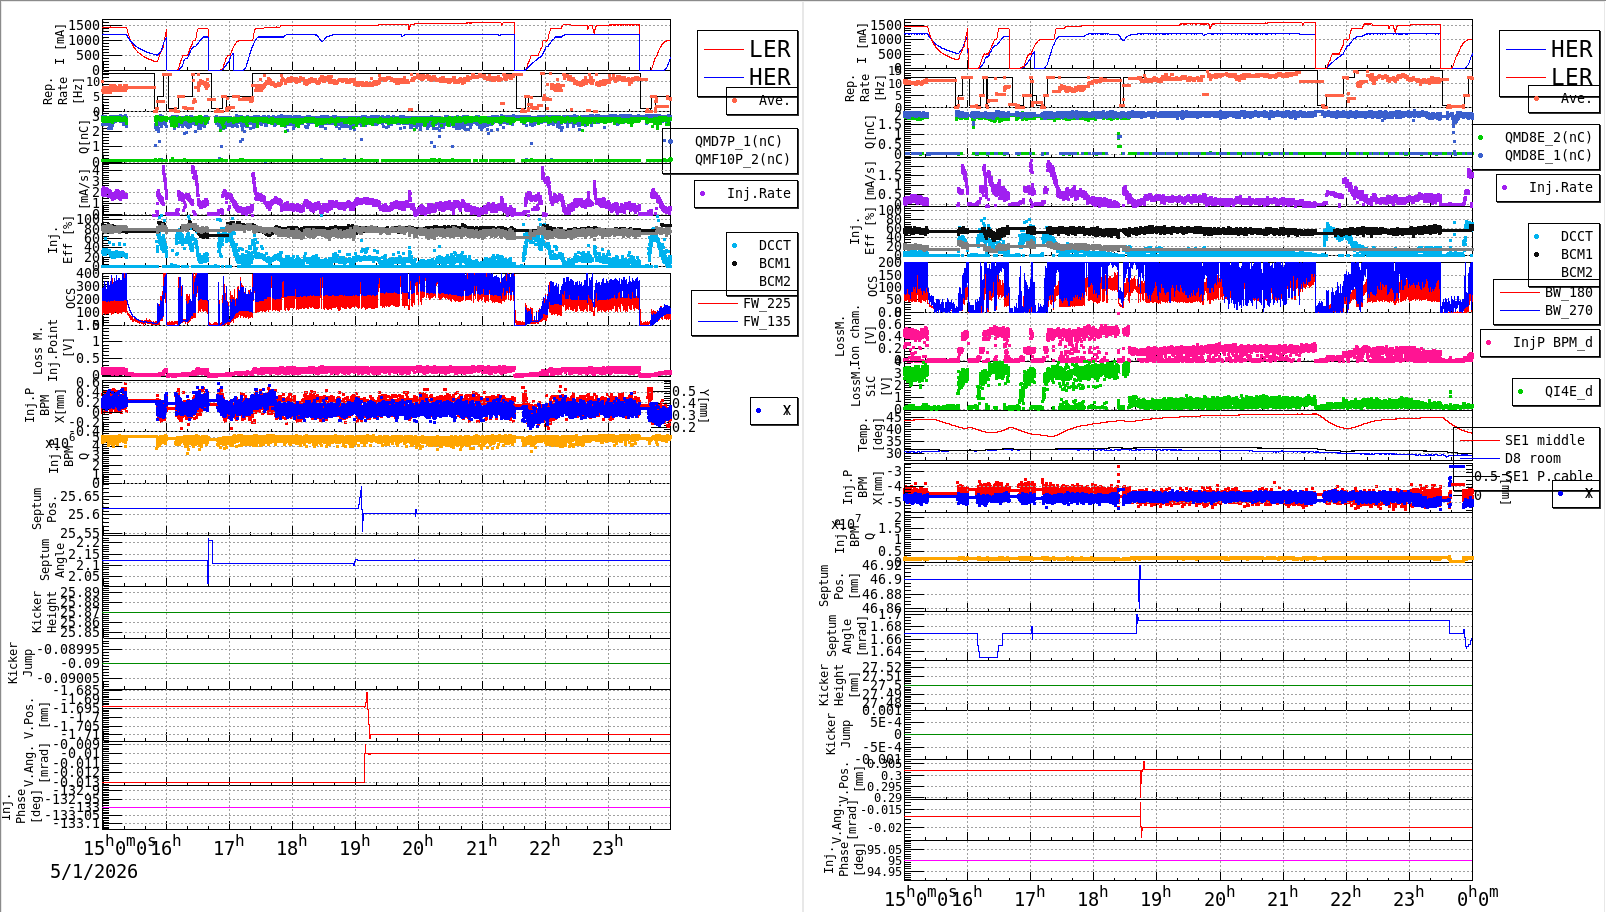Select the QMD7P_1(nC) legend entry
The height and width of the screenshot is (912, 1606).
730,141
